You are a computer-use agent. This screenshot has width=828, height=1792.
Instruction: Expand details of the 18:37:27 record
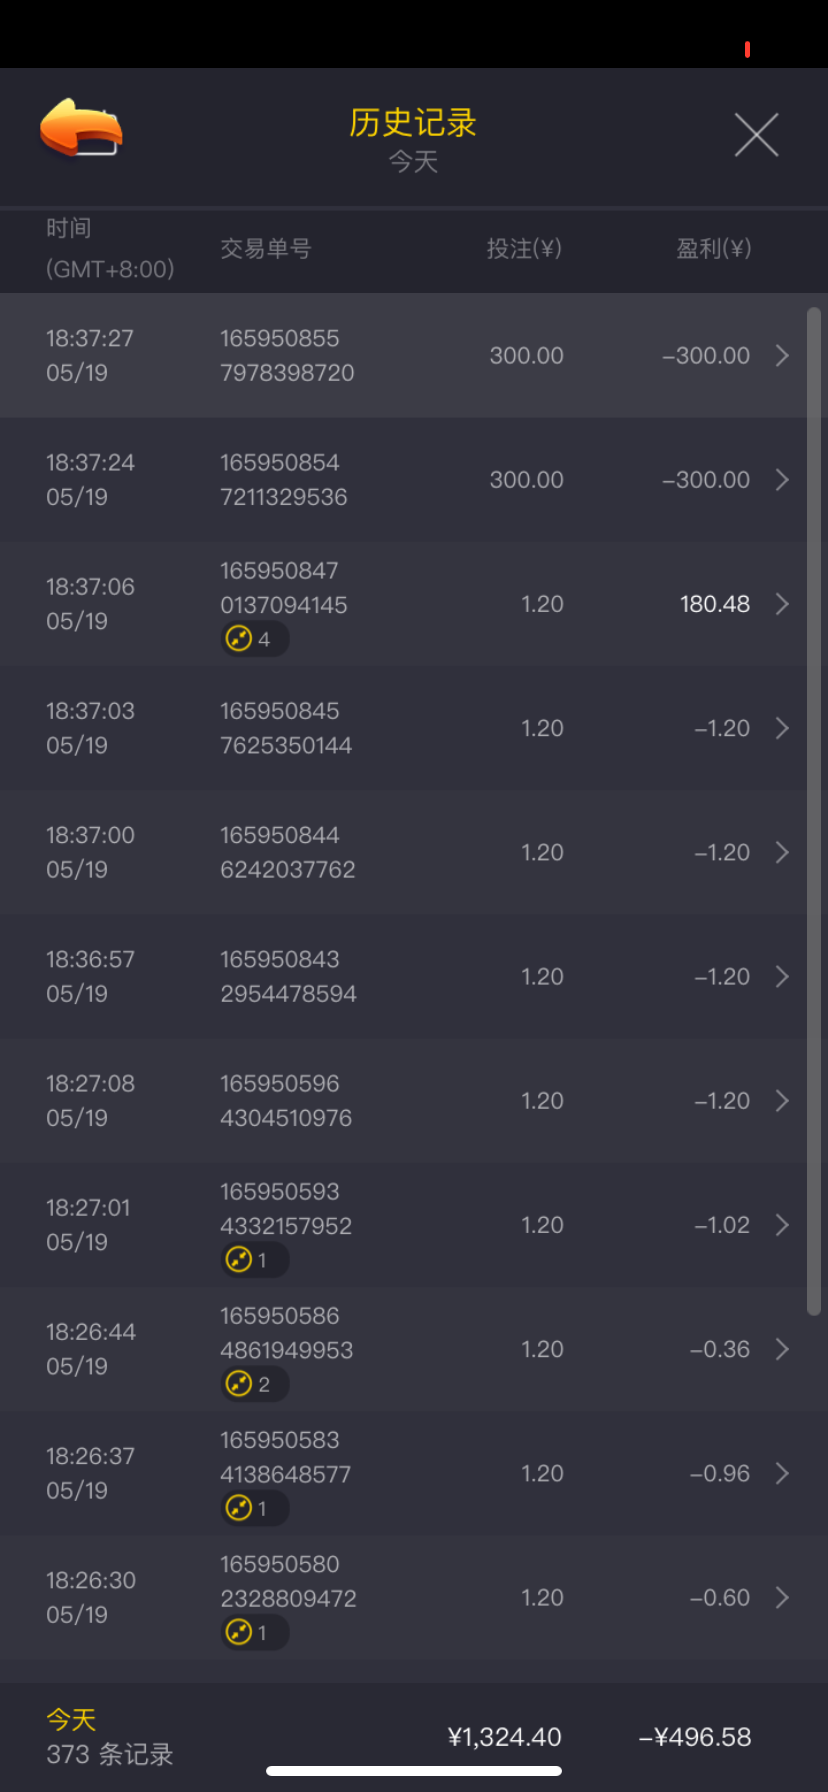coord(782,356)
